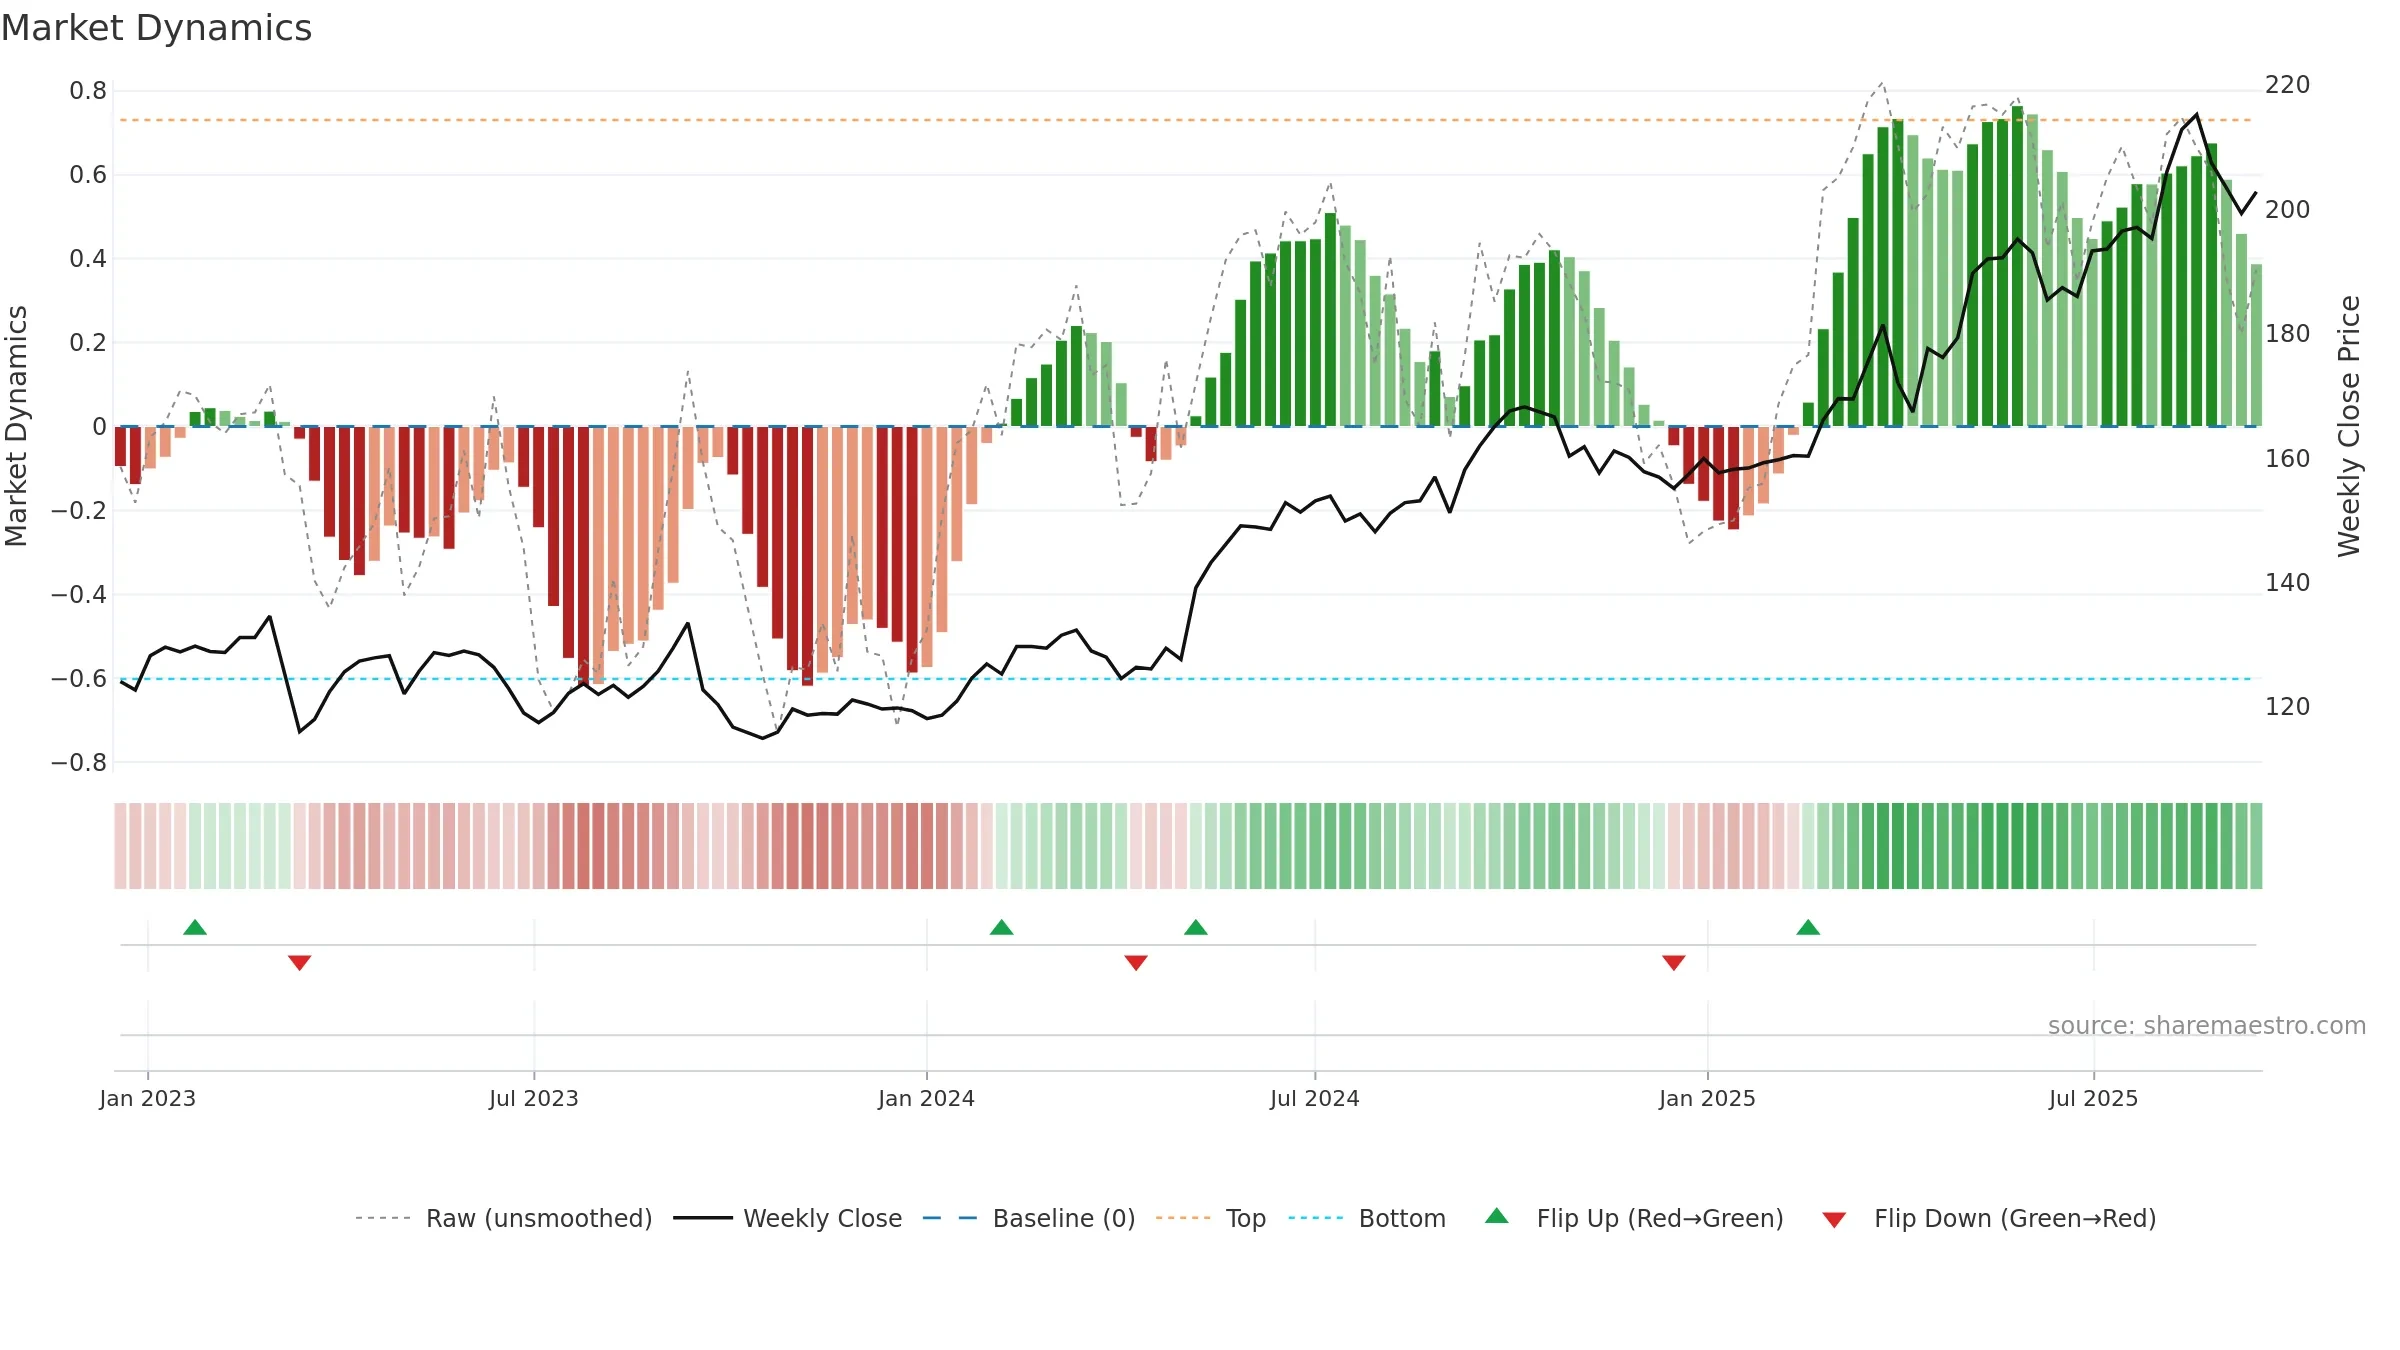
Task: Select the red flip-down marker in spring 2023
Action: (x=299, y=962)
